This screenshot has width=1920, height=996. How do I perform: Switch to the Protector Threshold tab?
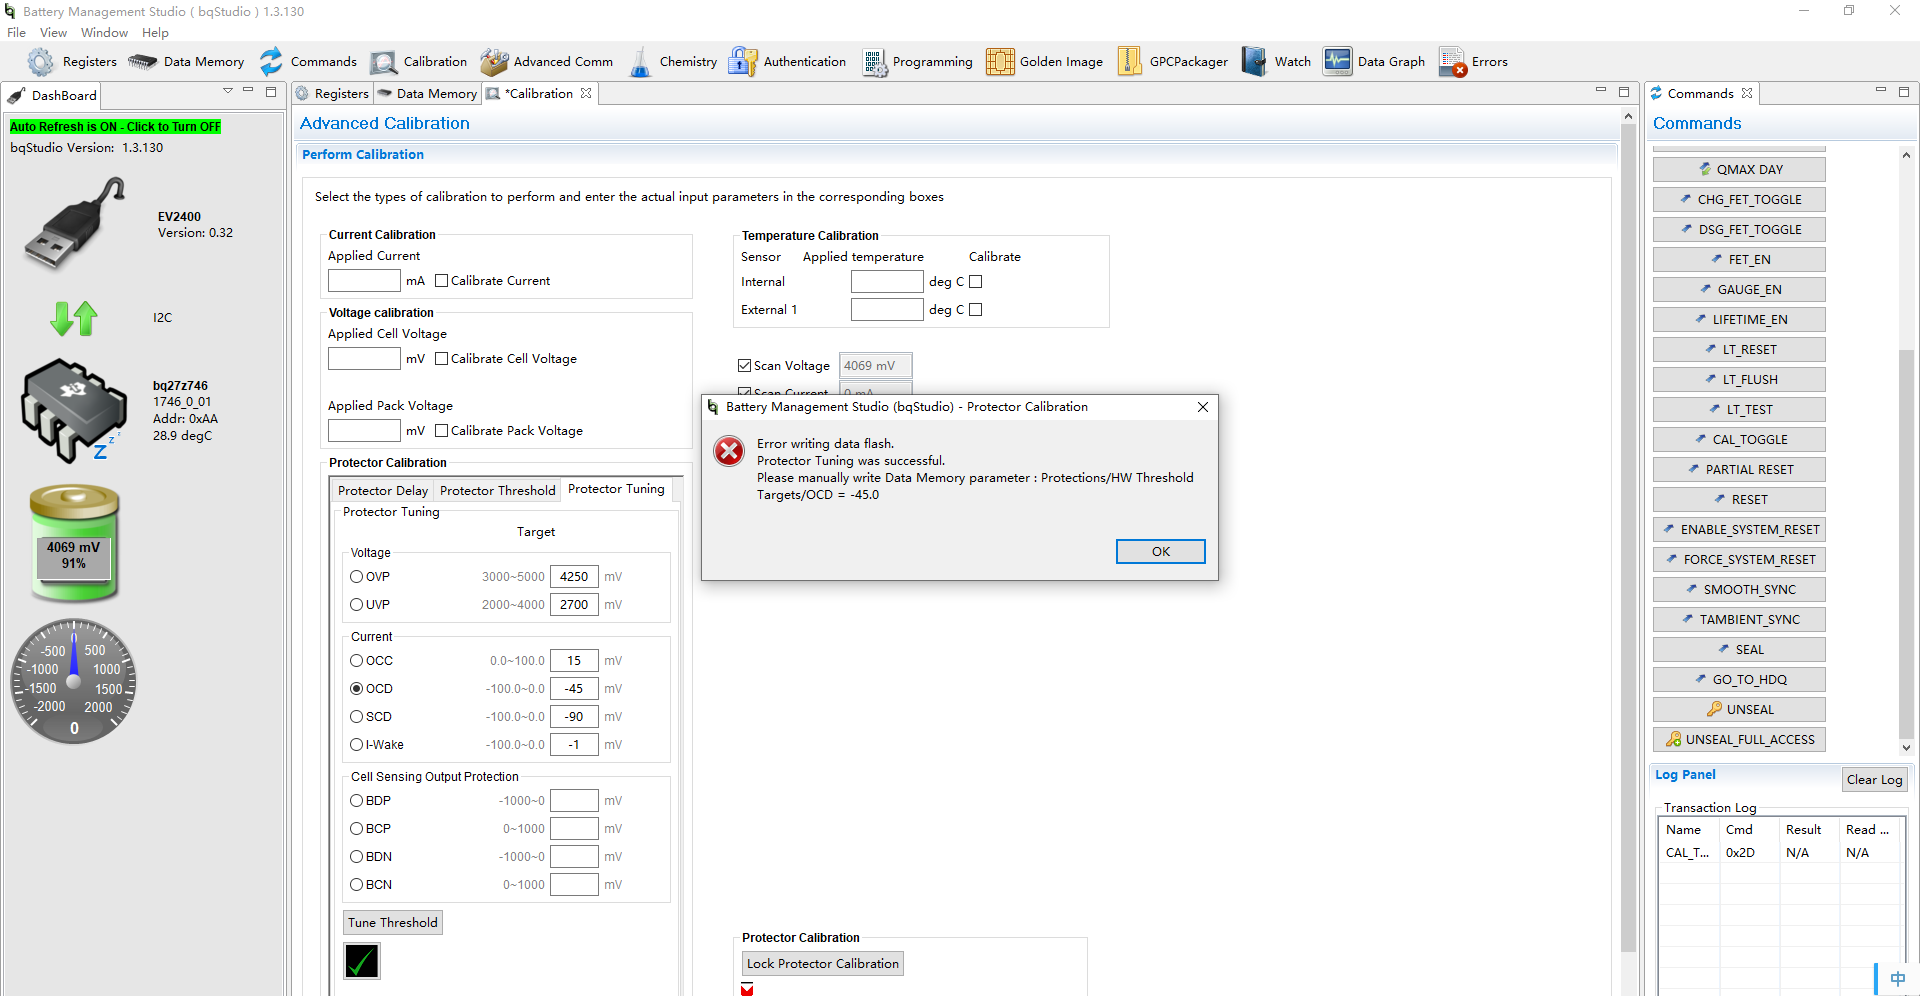(x=497, y=490)
